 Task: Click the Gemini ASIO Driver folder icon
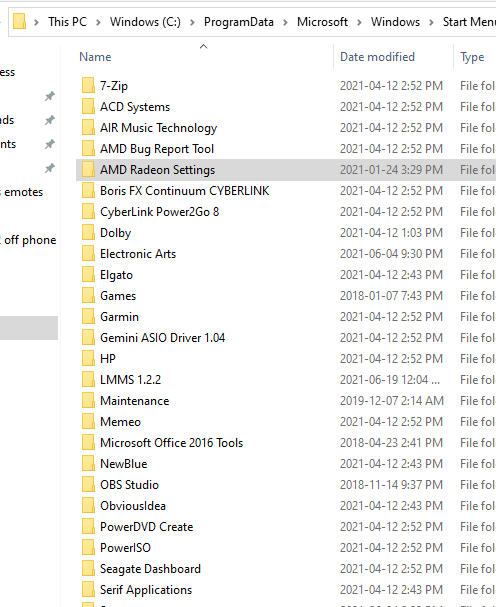point(88,338)
